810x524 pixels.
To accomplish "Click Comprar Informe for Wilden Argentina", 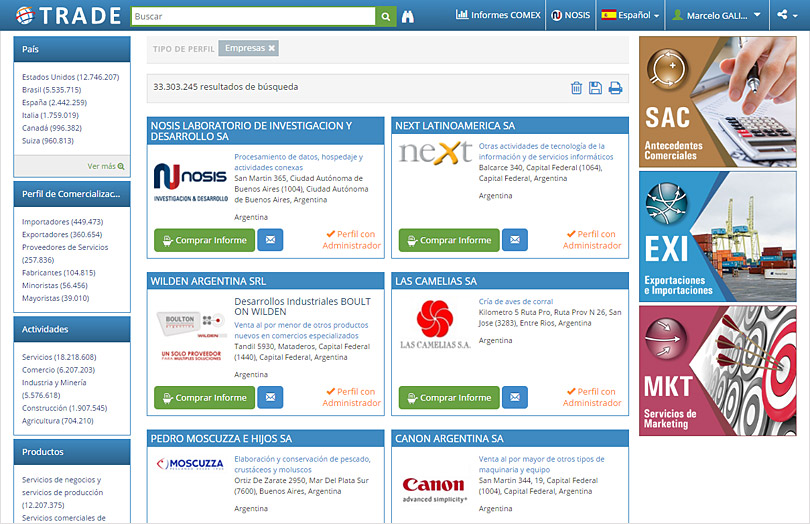I will [x=205, y=397].
